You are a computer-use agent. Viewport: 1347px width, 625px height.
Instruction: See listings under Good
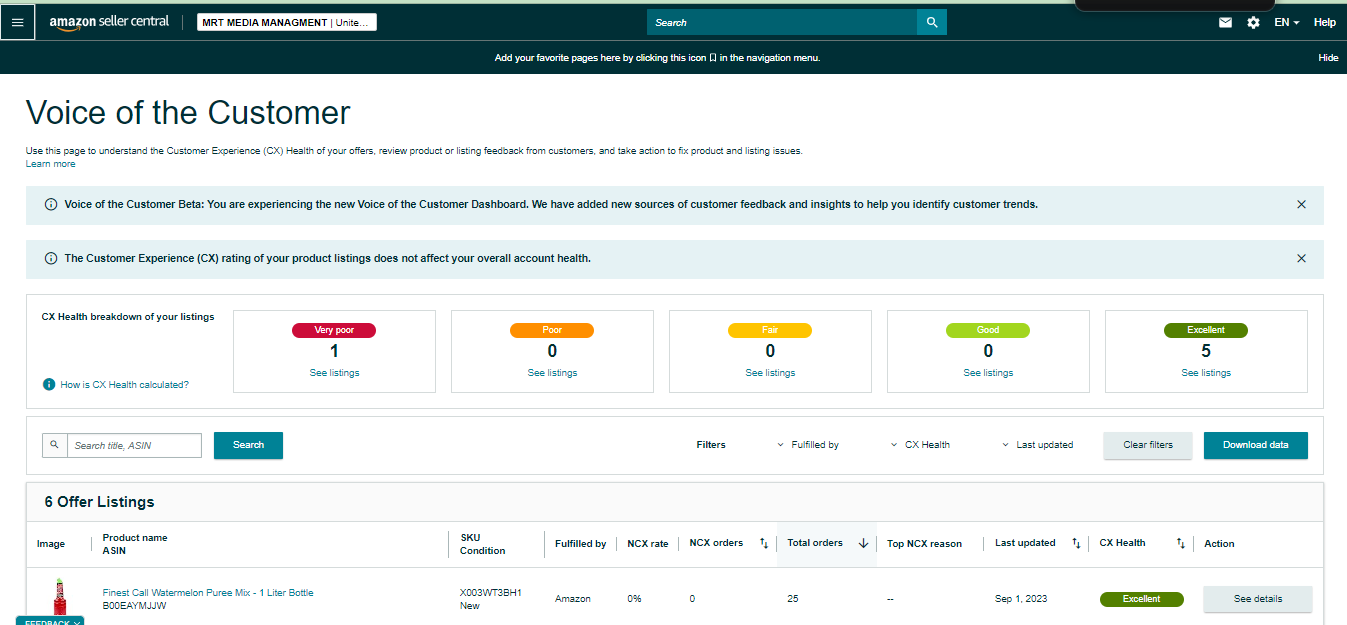(988, 373)
